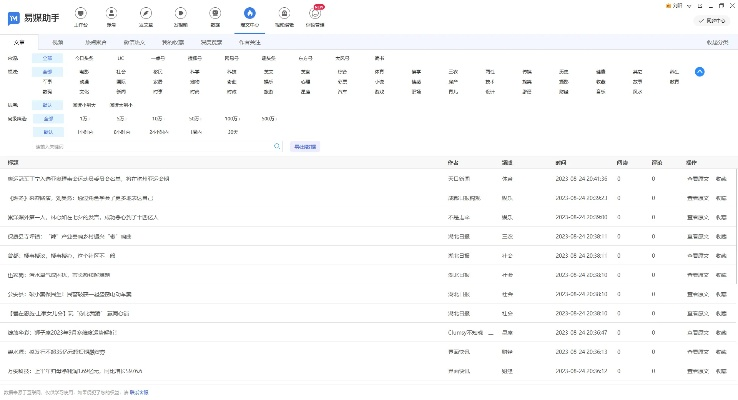Switch to the 文章 tab
Image resolution: width=738 pixels, height=400 pixels.
tap(19, 43)
